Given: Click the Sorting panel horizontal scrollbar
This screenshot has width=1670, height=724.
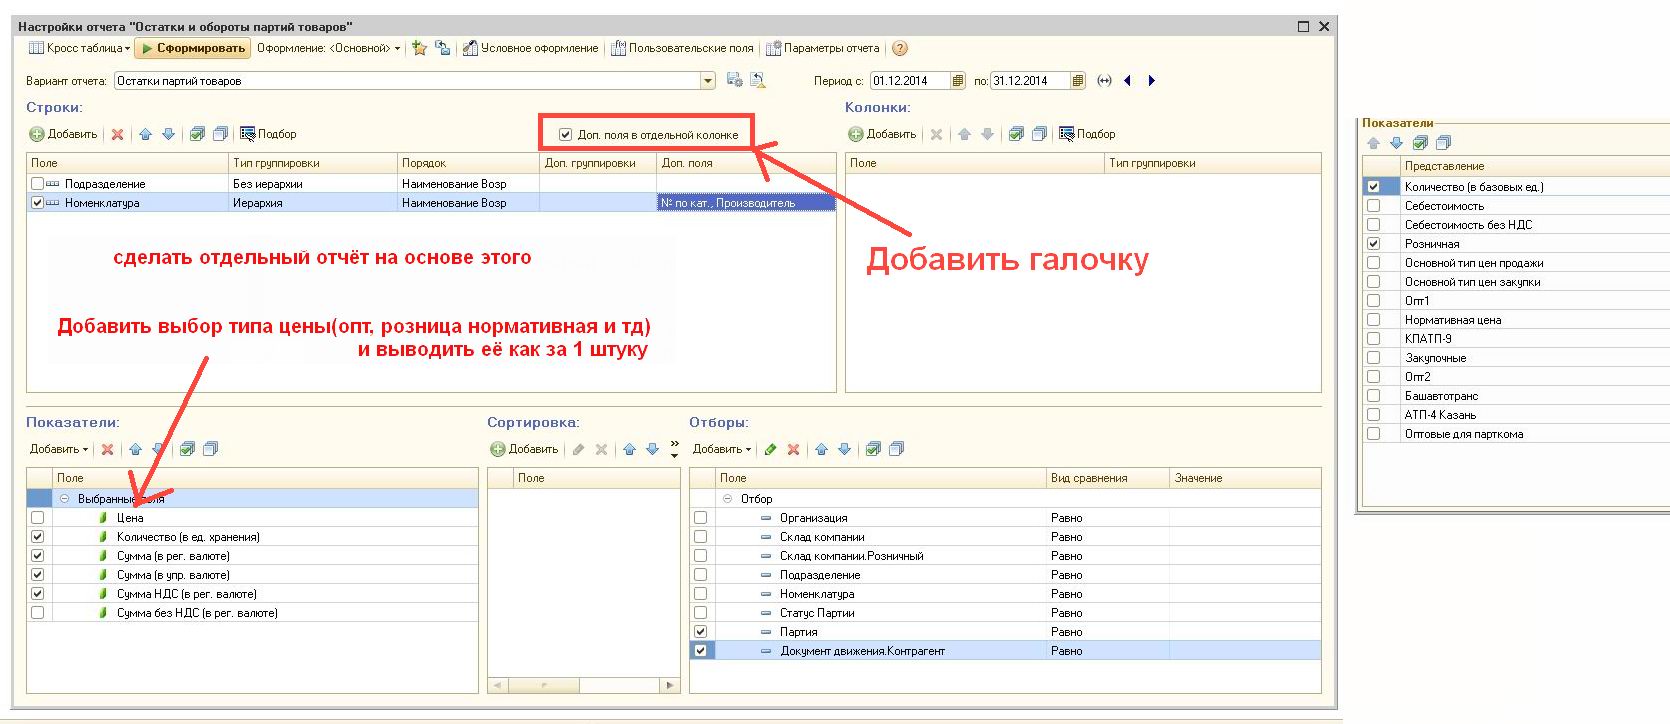Looking at the screenshot, I should (x=583, y=686).
